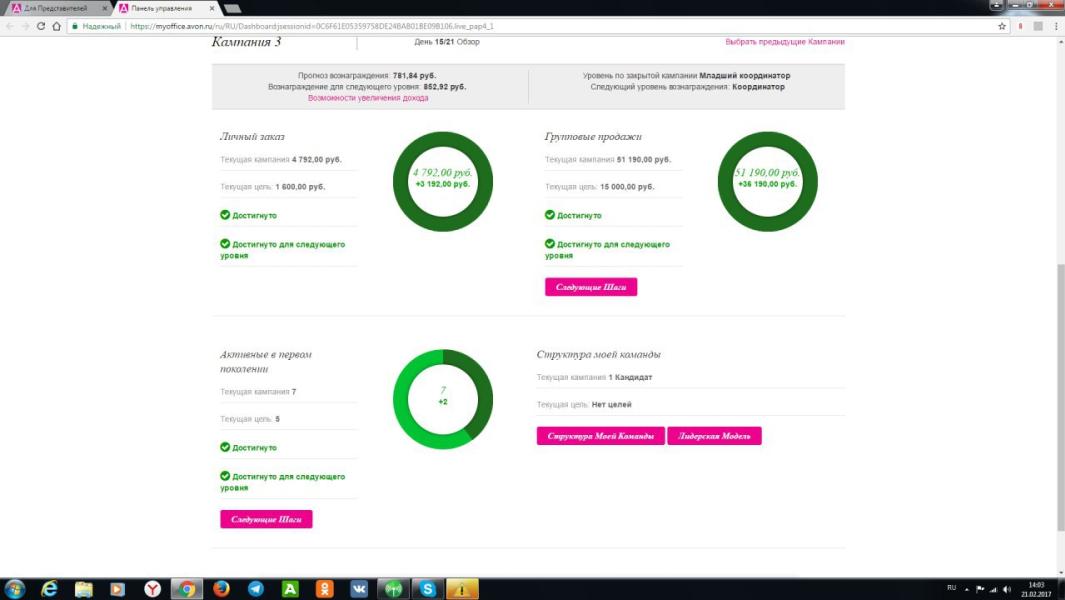This screenshot has width=1065, height=600.
Task: Open 'Возможности увеличения дохода' link
Action: coord(367,98)
